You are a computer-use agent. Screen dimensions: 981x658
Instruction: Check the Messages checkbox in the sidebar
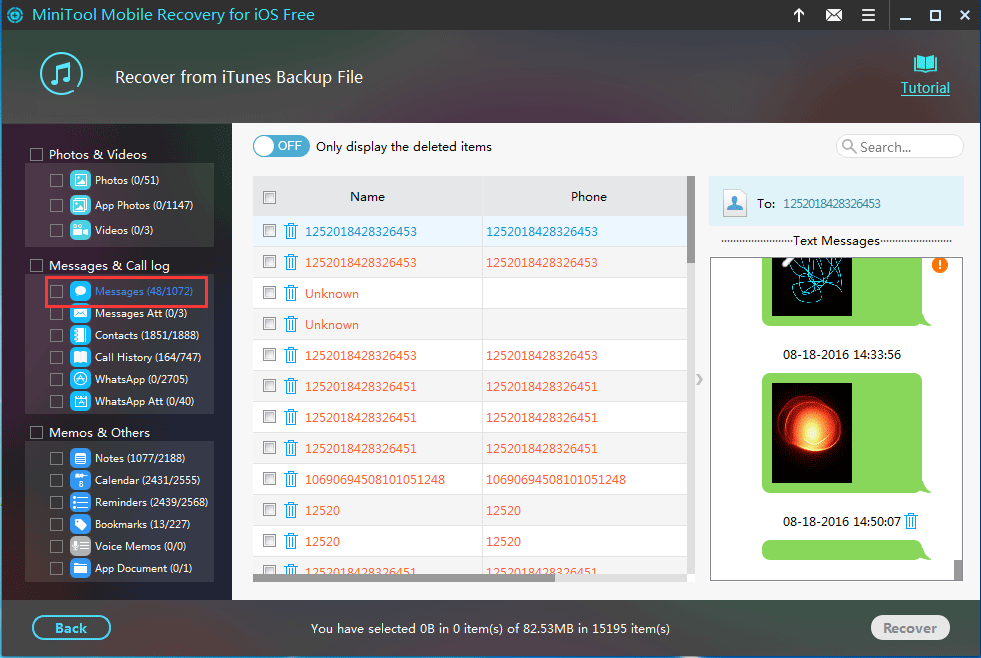[58, 291]
